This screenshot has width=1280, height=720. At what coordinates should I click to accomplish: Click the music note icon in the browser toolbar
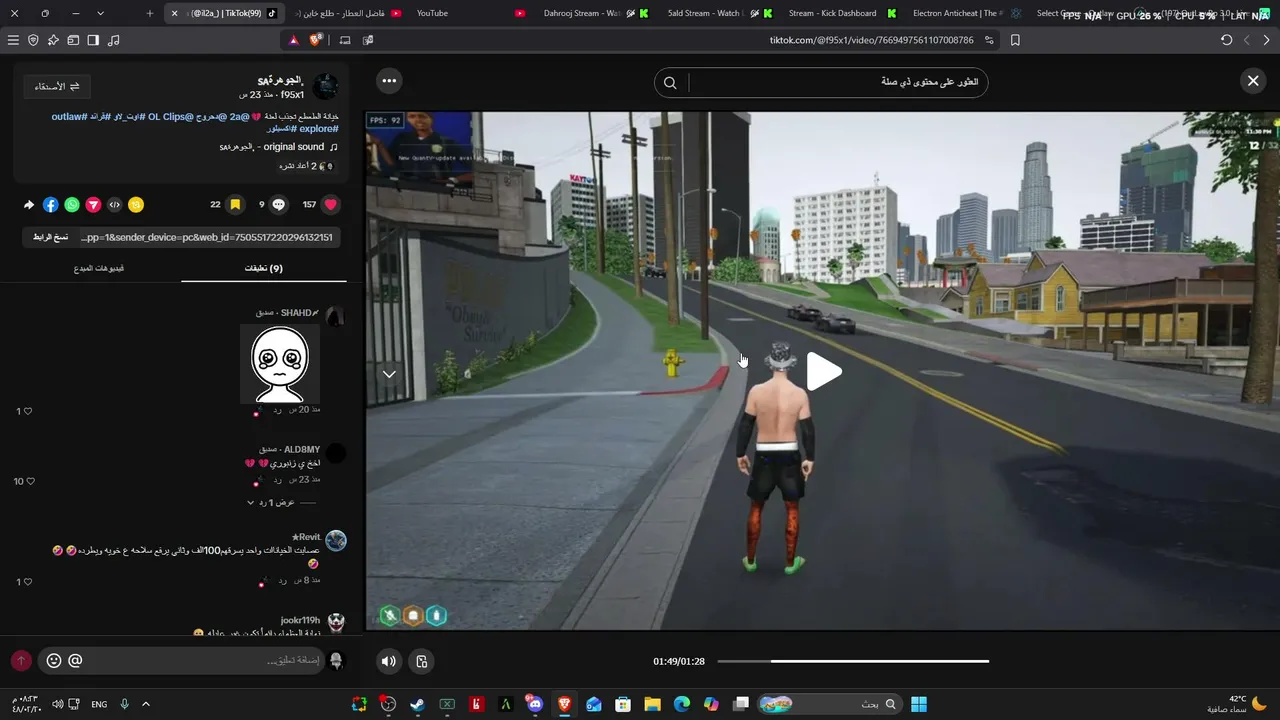pos(113,40)
